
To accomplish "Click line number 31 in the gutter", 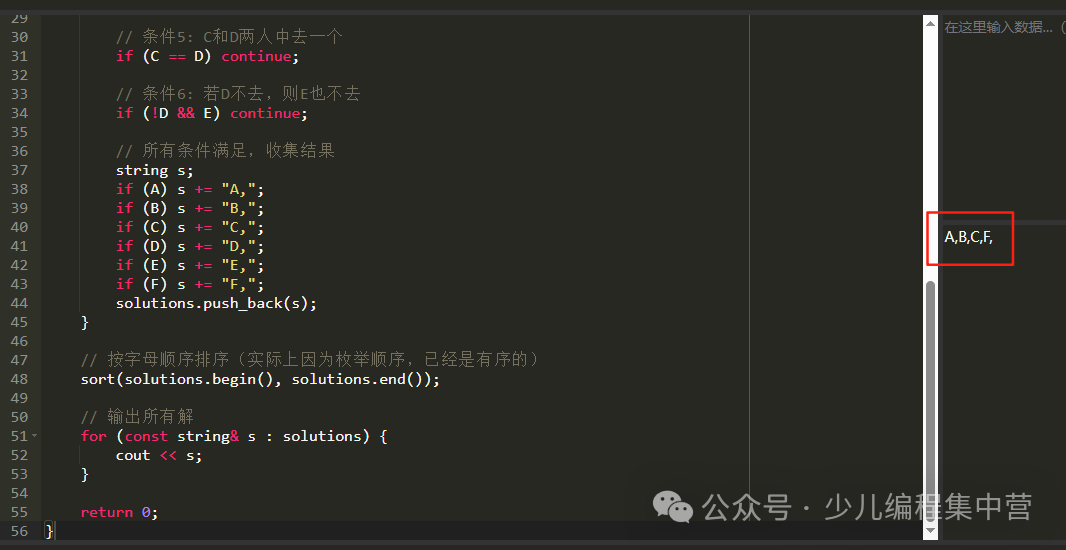I will click(x=20, y=56).
